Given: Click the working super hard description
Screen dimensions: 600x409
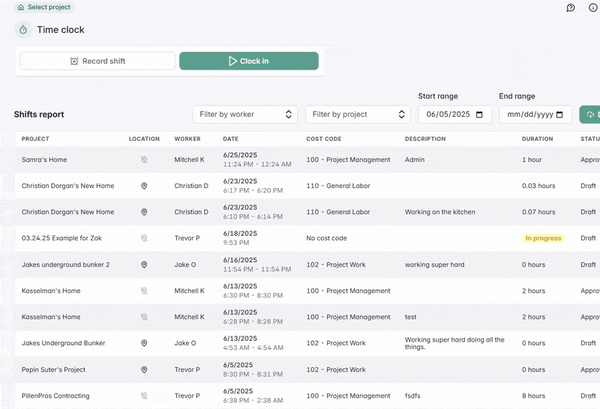Looking at the screenshot, I should click(x=435, y=264).
